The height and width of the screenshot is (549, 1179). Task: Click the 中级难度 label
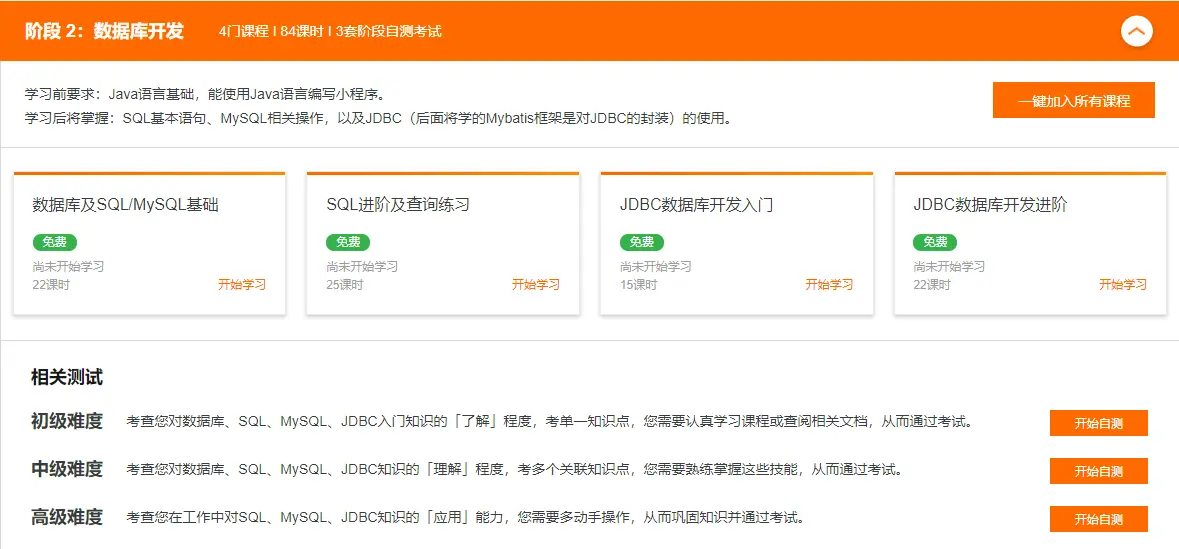(x=67, y=469)
